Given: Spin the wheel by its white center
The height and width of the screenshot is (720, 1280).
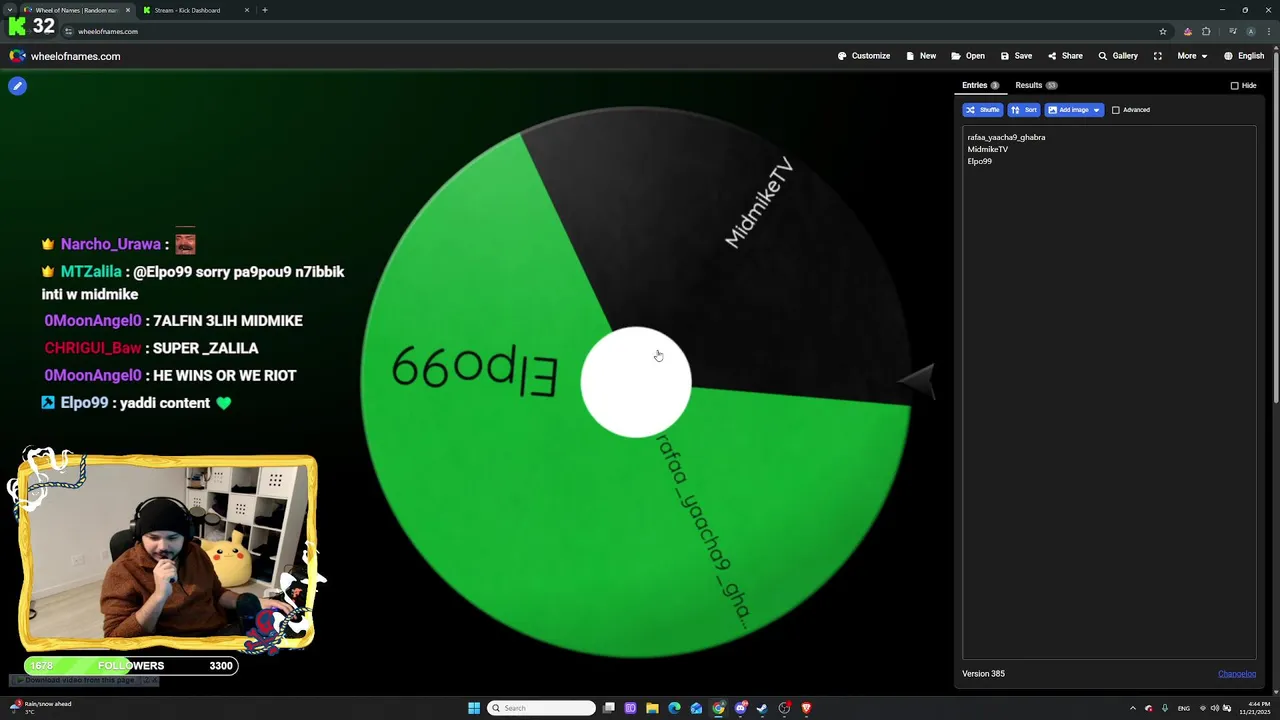Looking at the screenshot, I should click(x=636, y=383).
